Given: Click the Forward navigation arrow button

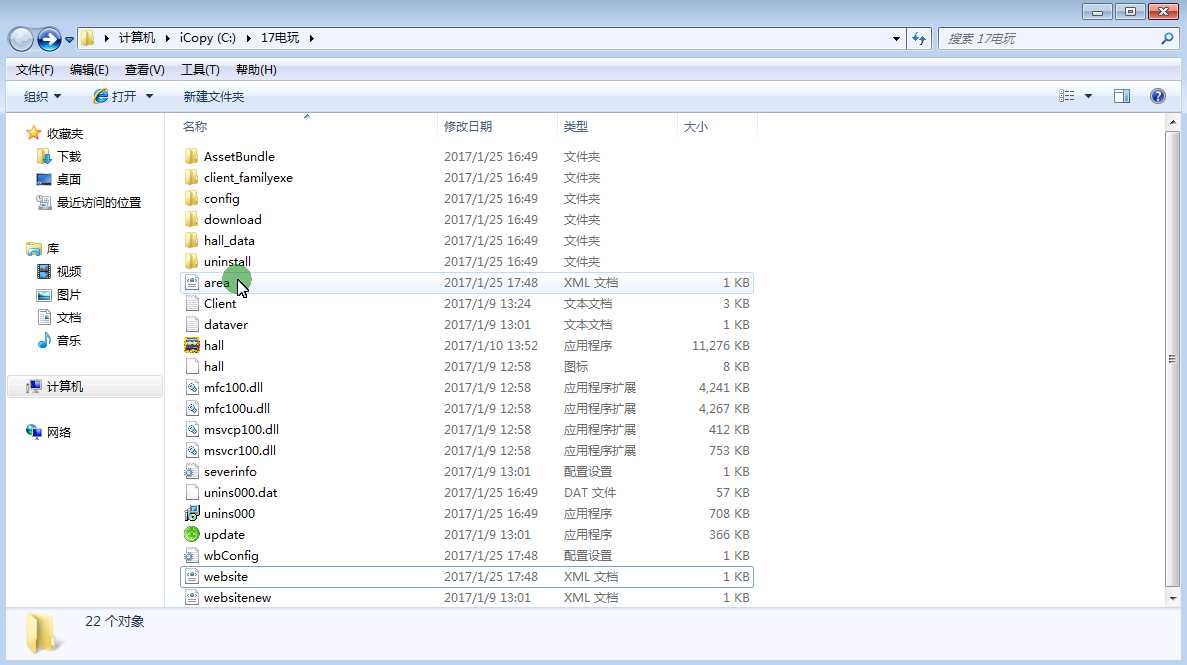Looking at the screenshot, I should [x=49, y=39].
